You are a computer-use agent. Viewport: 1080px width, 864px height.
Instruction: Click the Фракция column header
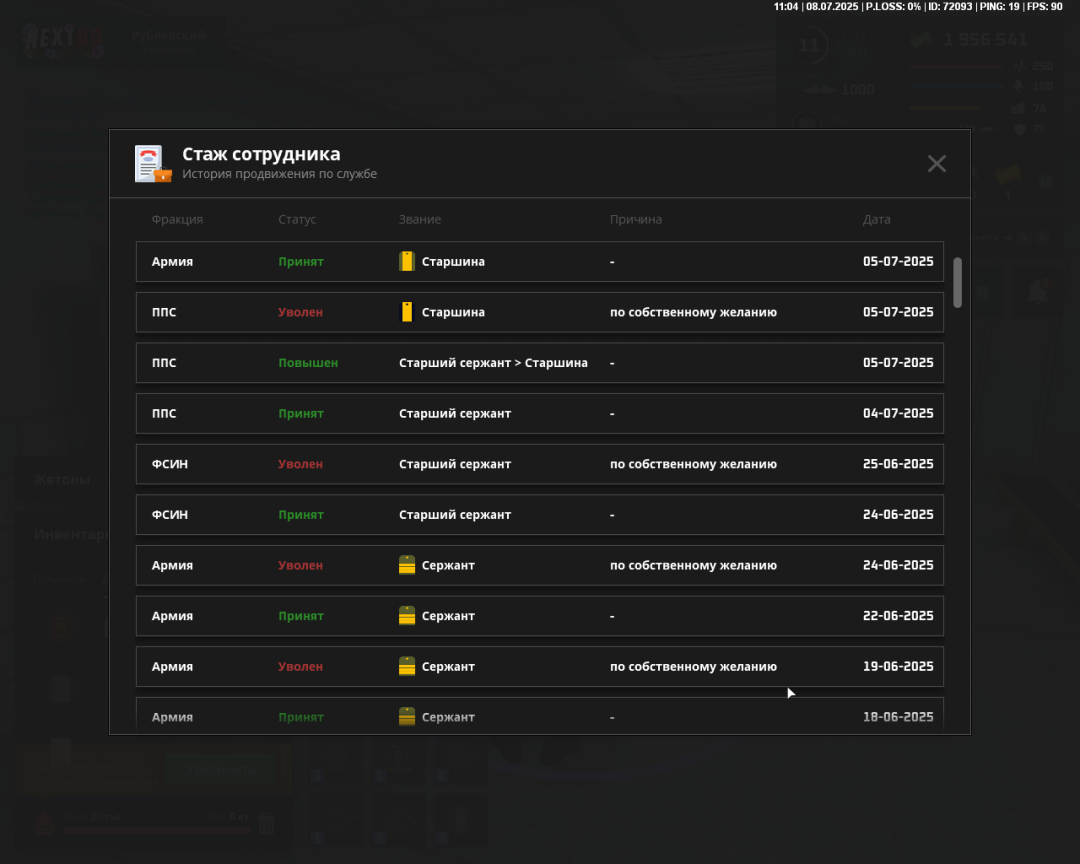pyautogui.click(x=177, y=219)
